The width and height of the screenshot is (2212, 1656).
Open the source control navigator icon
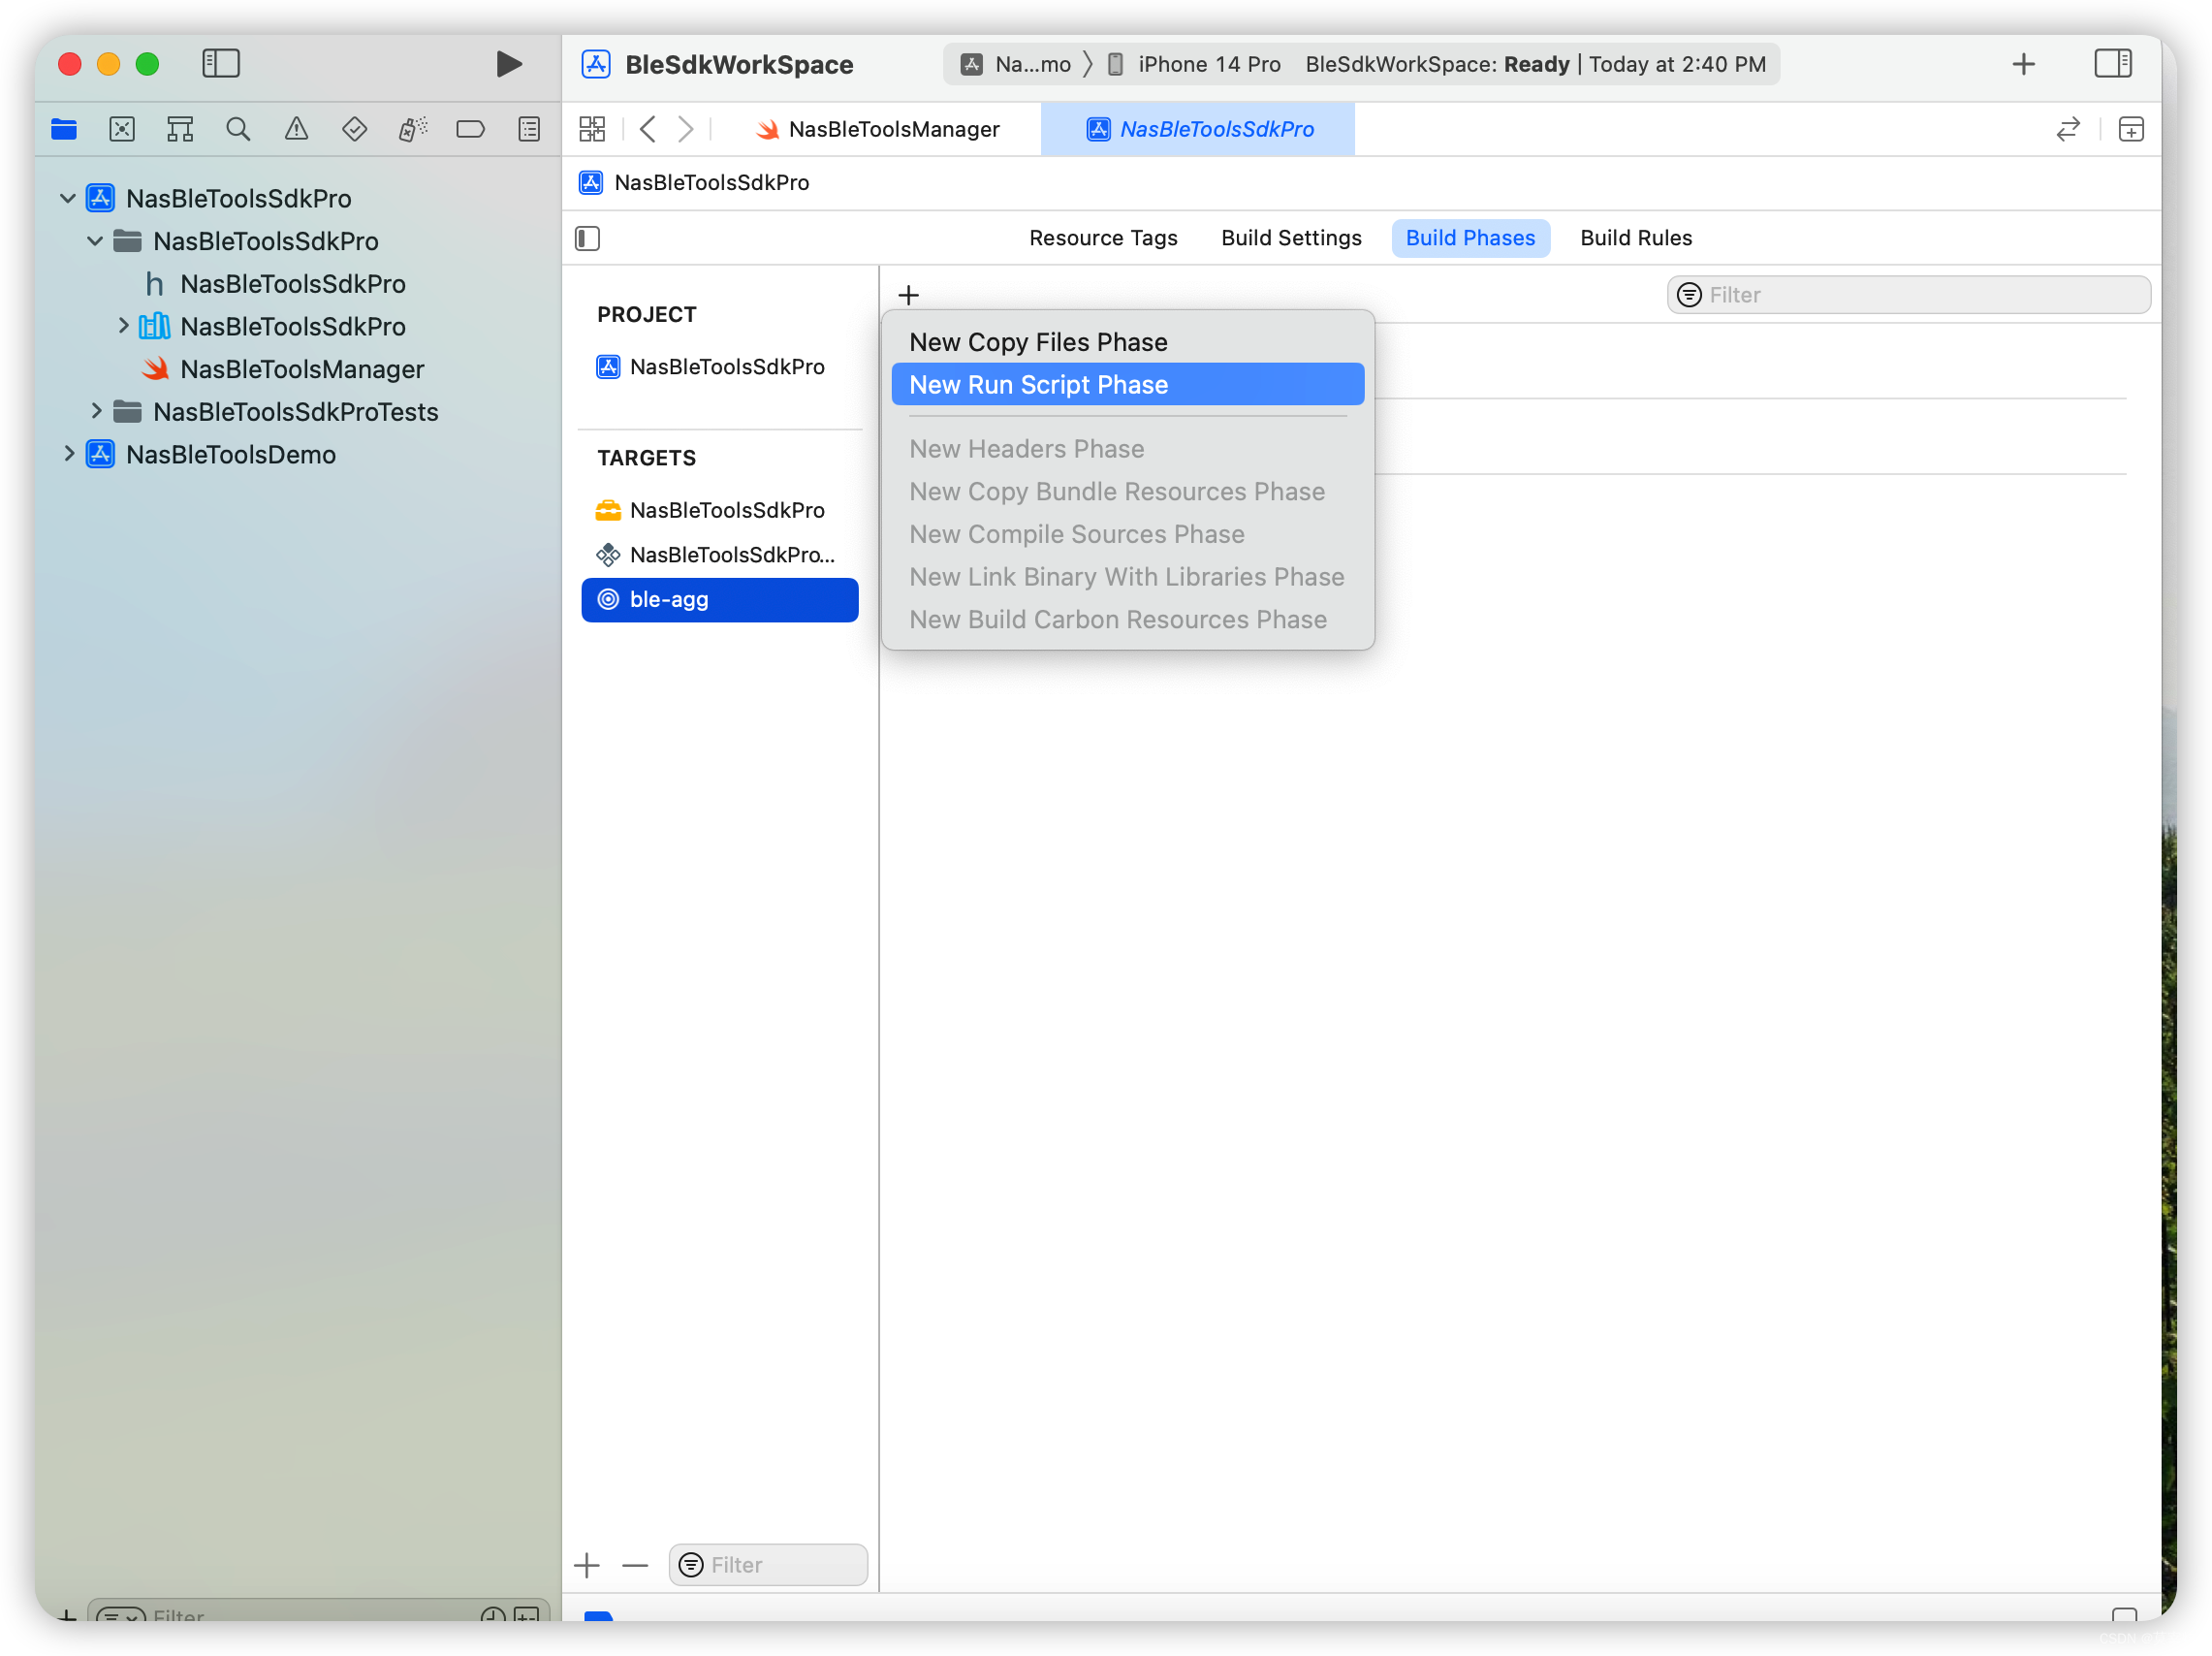[122, 129]
